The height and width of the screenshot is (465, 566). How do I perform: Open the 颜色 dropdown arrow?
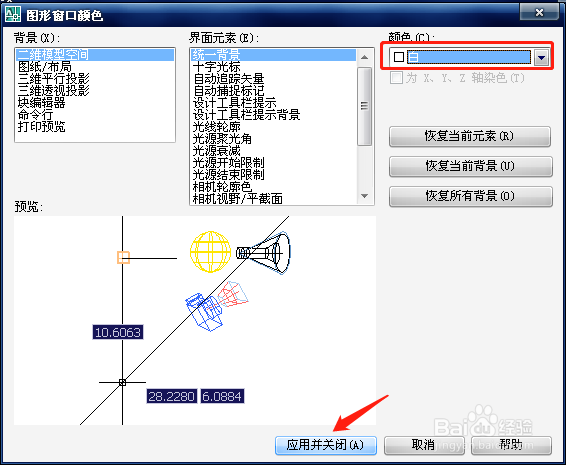click(x=541, y=57)
